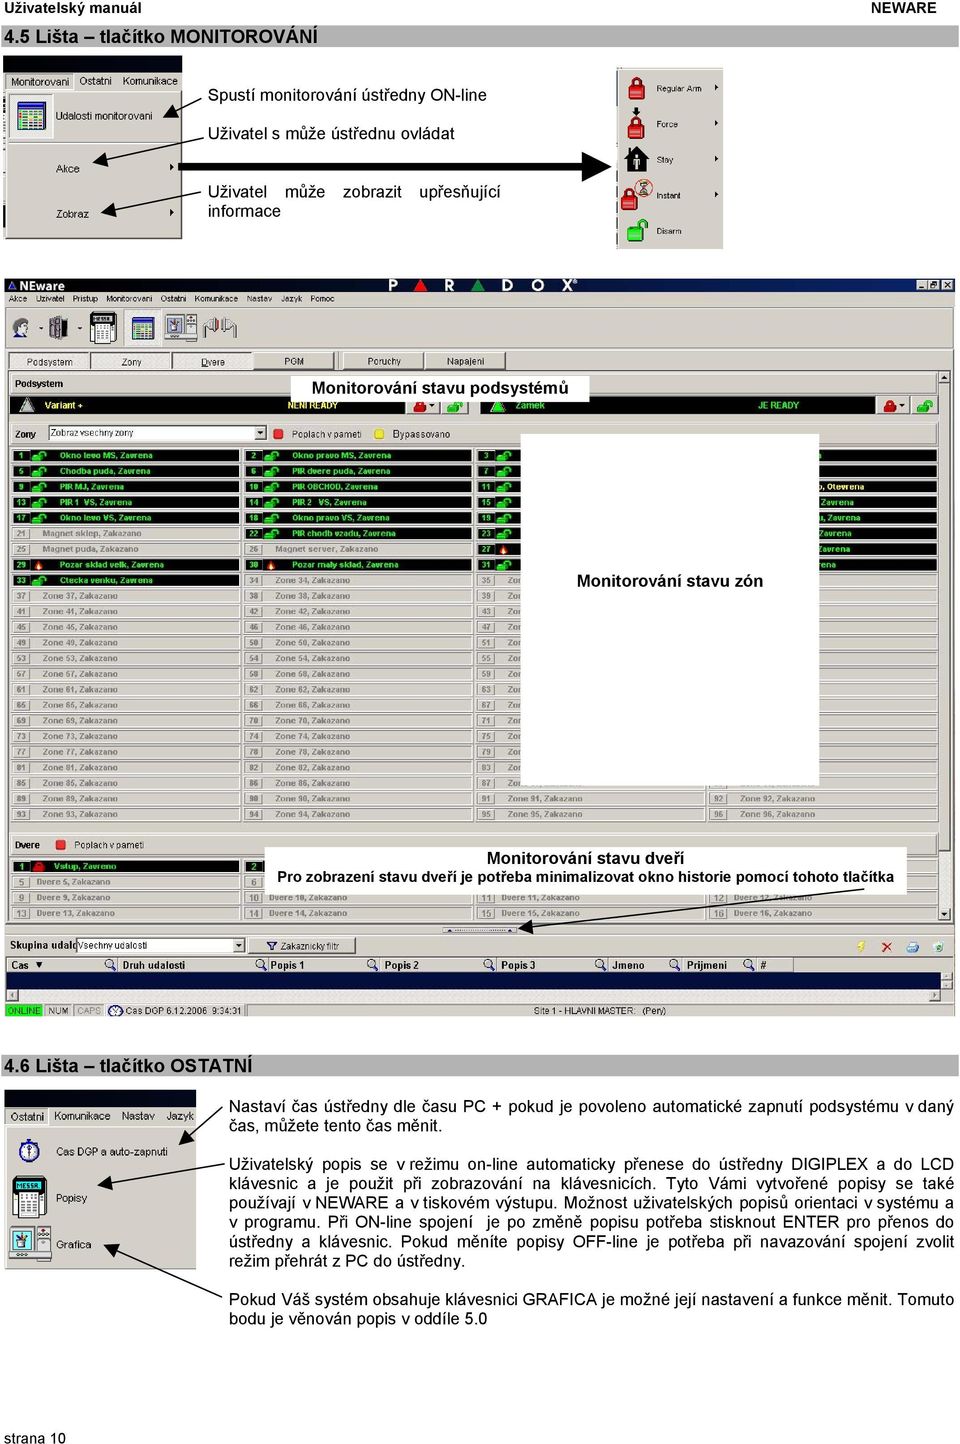
Task: Switch to the Poruchy tab
Action: [x=384, y=362]
